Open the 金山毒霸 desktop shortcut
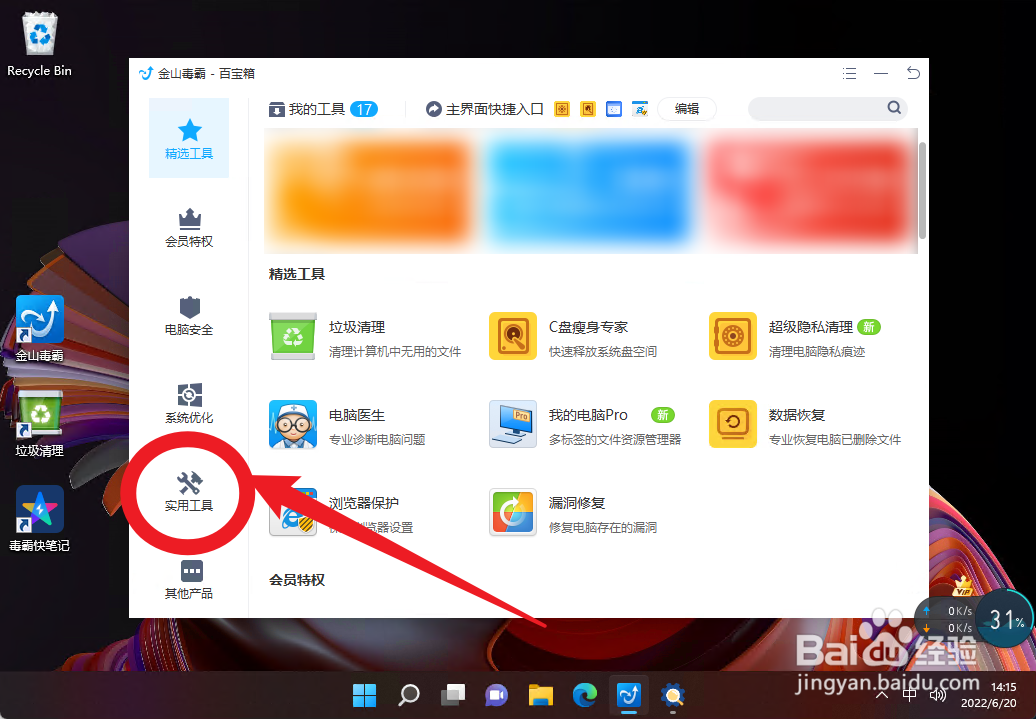1036x719 pixels. pos(40,328)
